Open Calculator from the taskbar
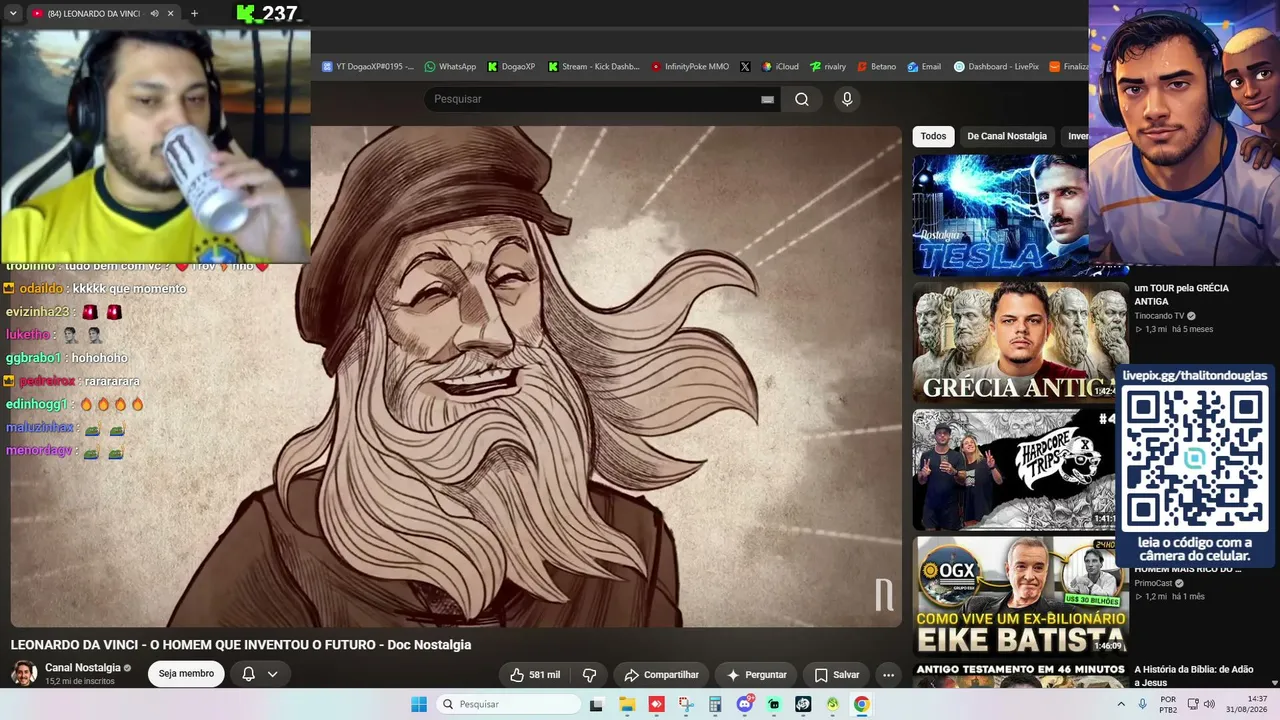This screenshot has height=720, width=1280. [715, 704]
